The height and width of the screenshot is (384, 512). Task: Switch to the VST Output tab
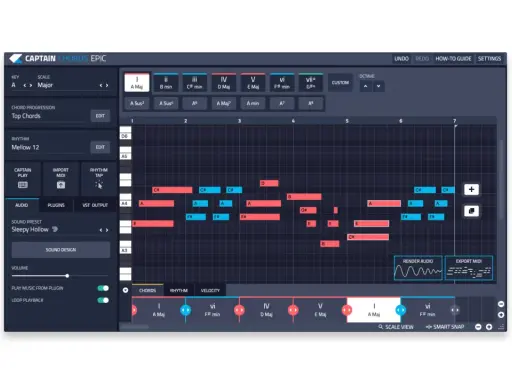coord(95,205)
